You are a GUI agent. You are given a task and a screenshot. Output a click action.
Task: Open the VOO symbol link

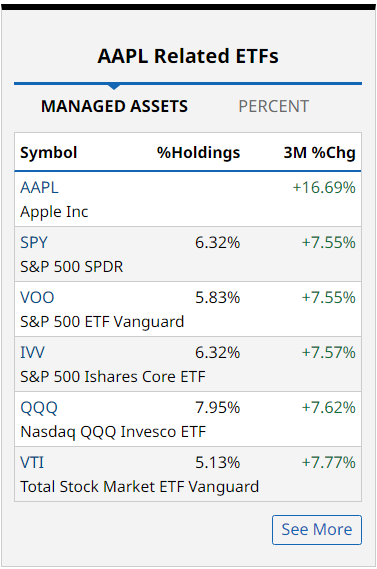37,298
